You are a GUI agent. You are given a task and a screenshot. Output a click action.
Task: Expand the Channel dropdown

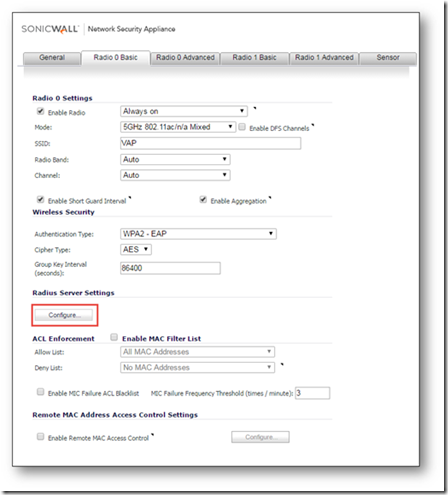[175, 175]
